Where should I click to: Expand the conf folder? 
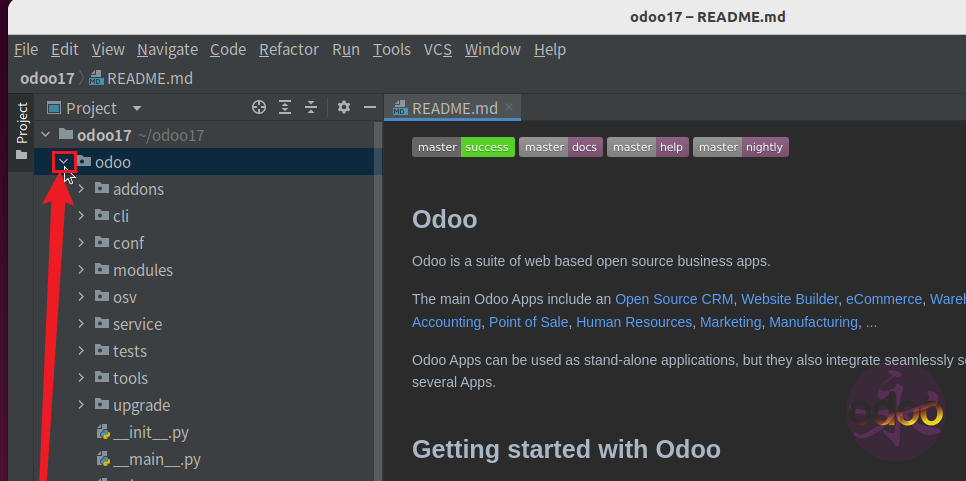(81, 243)
